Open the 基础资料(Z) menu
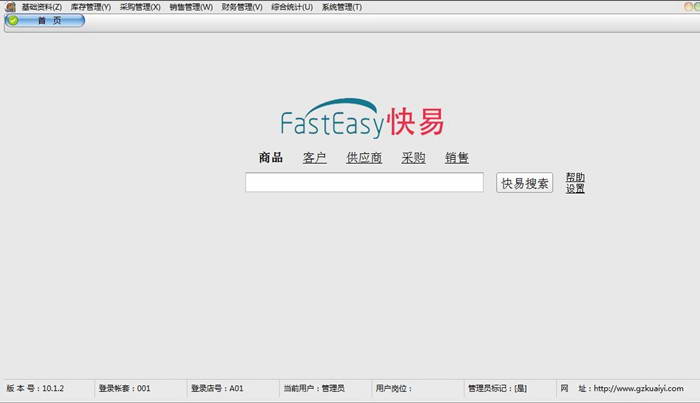The image size is (700, 403). click(42, 7)
